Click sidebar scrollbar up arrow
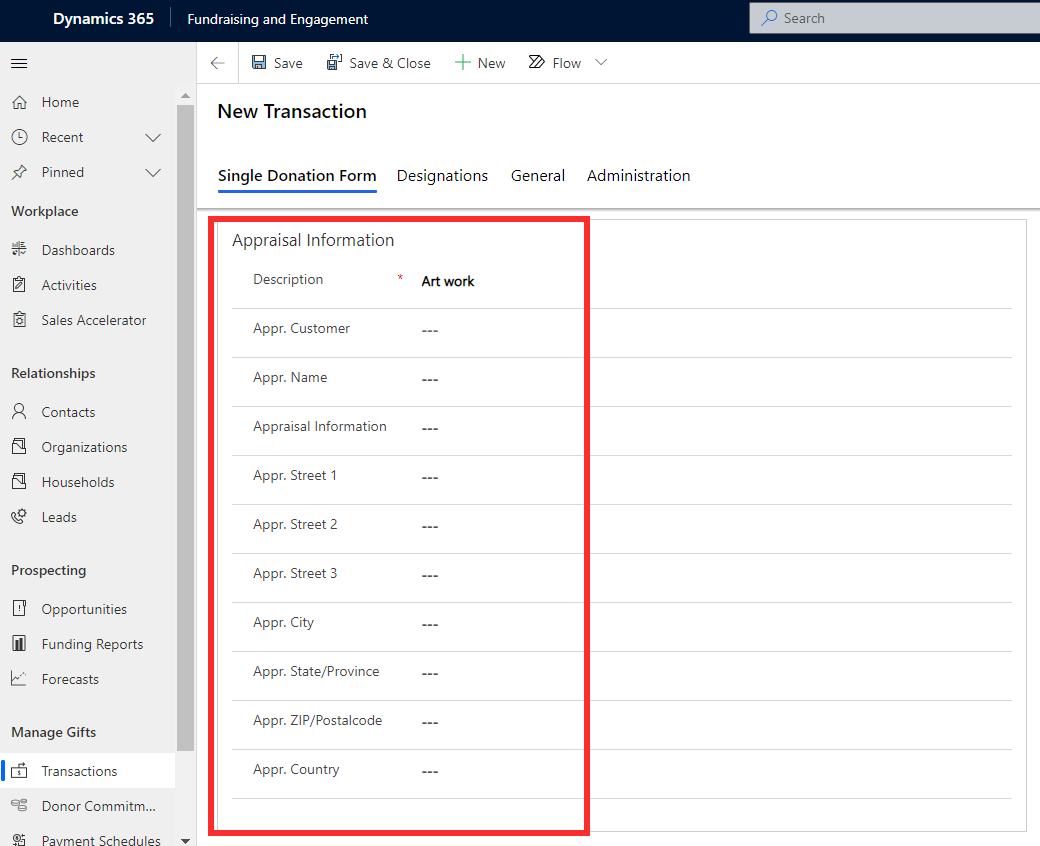Viewport: 1040px width, 846px height. pyautogui.click(x=185, y=96)
